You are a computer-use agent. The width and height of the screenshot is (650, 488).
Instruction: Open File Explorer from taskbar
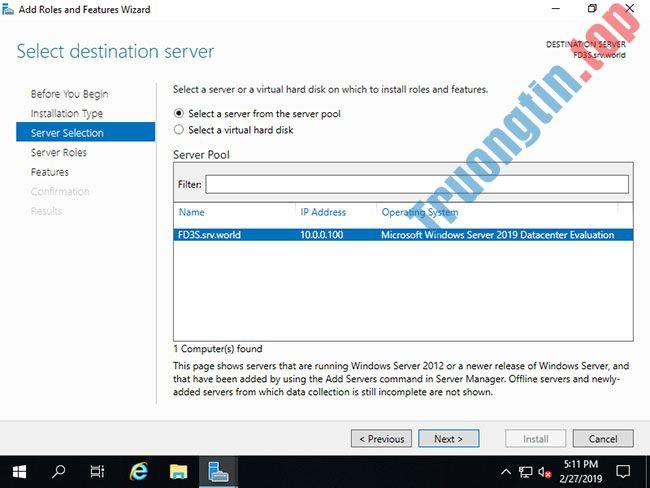click(x=178, y=472)
